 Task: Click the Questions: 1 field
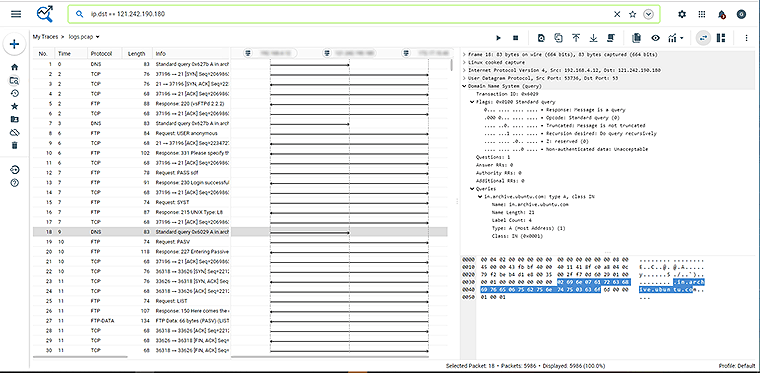point(493,157)
